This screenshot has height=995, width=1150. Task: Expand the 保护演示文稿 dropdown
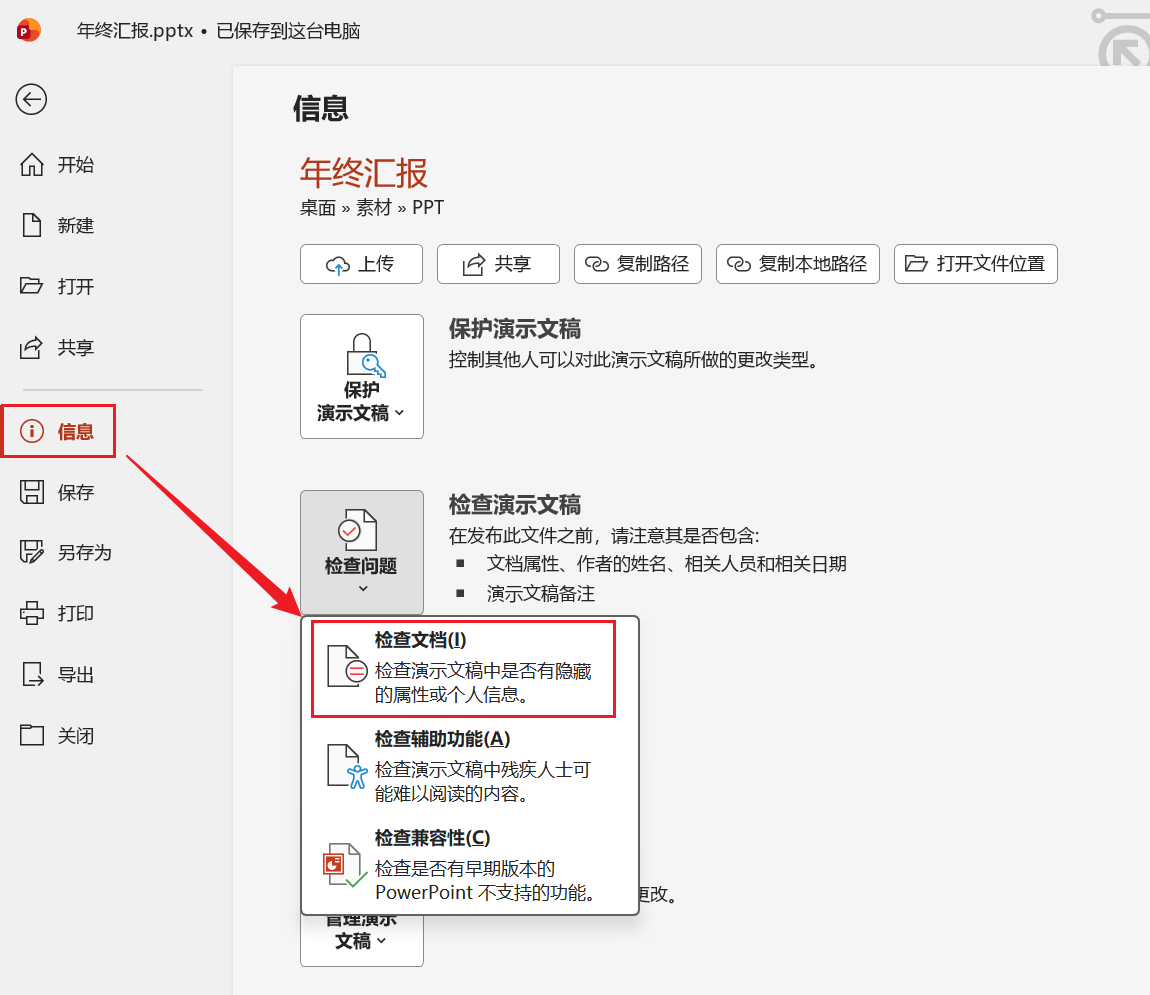(x=361, y=377)
